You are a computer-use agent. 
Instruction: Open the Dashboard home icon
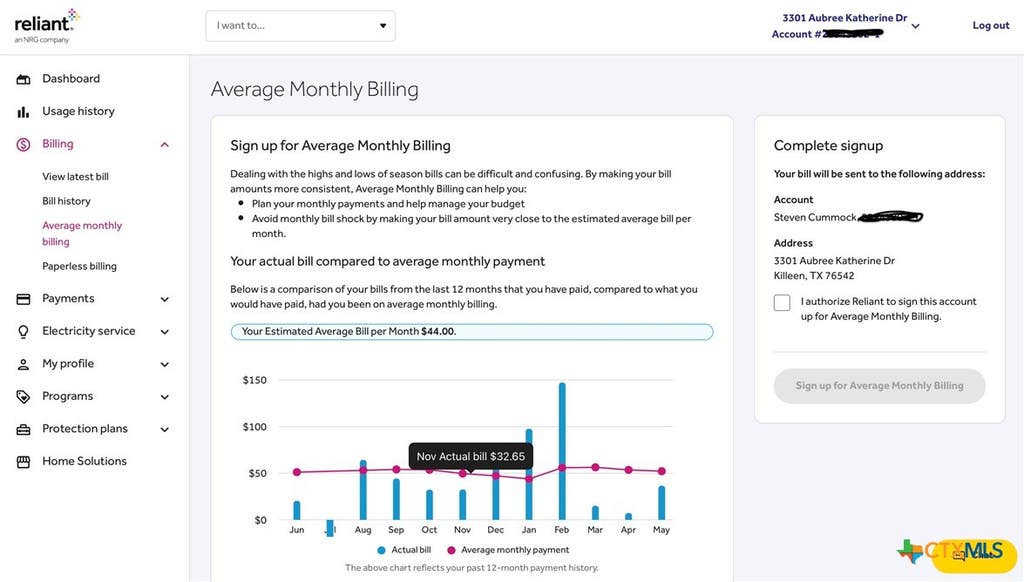click(x=24, y=79)
